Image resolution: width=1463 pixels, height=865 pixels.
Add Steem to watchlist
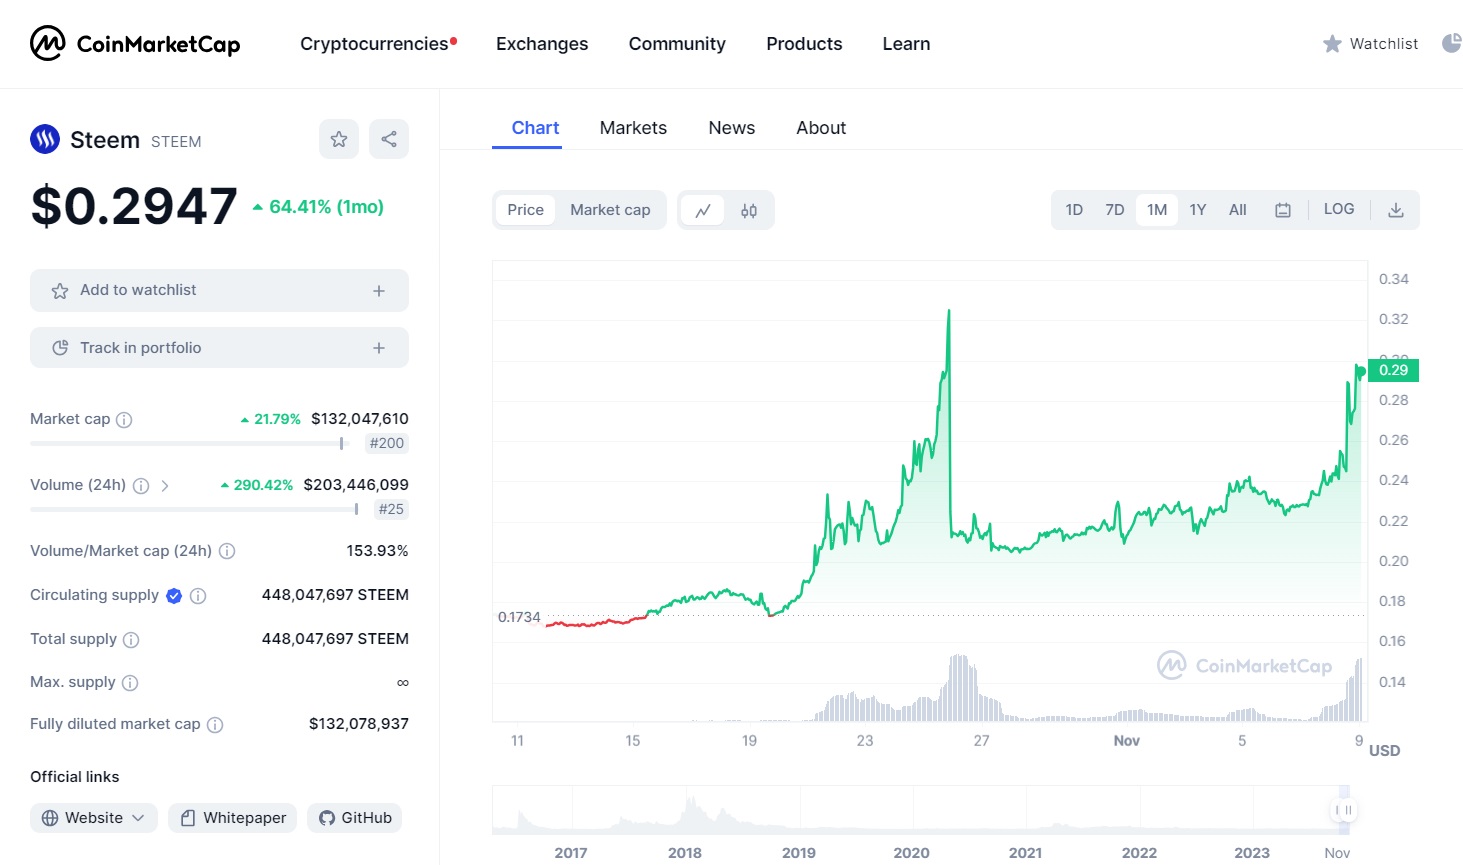pyautogui.click(x=219, y=290)
